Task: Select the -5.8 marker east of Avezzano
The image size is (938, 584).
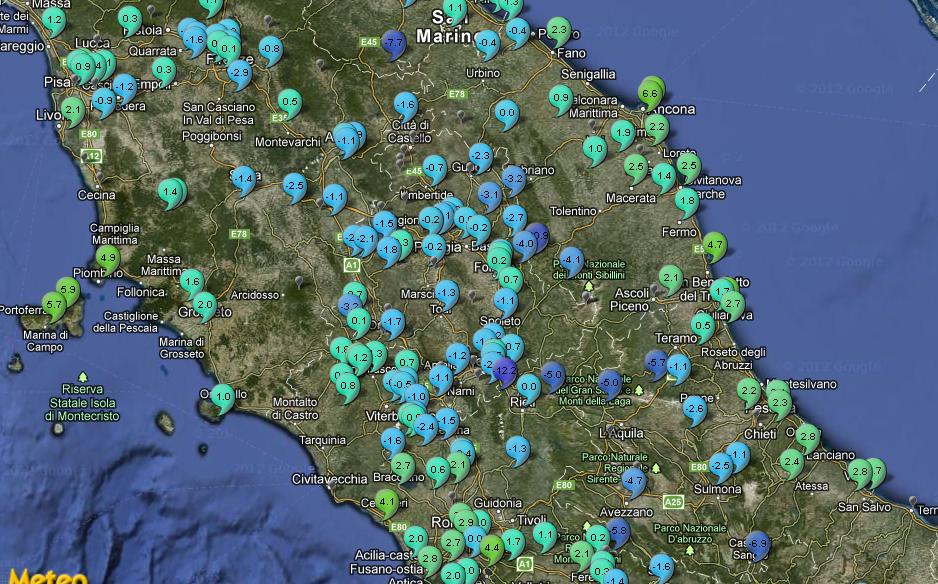Action: 618,530
